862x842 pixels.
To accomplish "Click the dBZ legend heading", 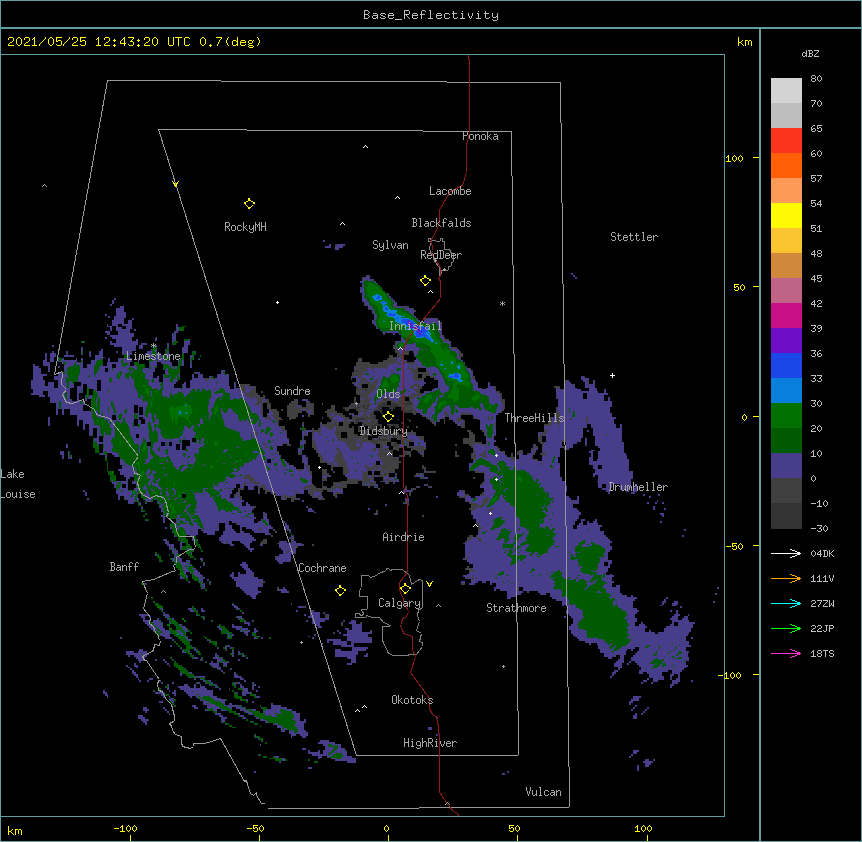I will coord(810,53).
